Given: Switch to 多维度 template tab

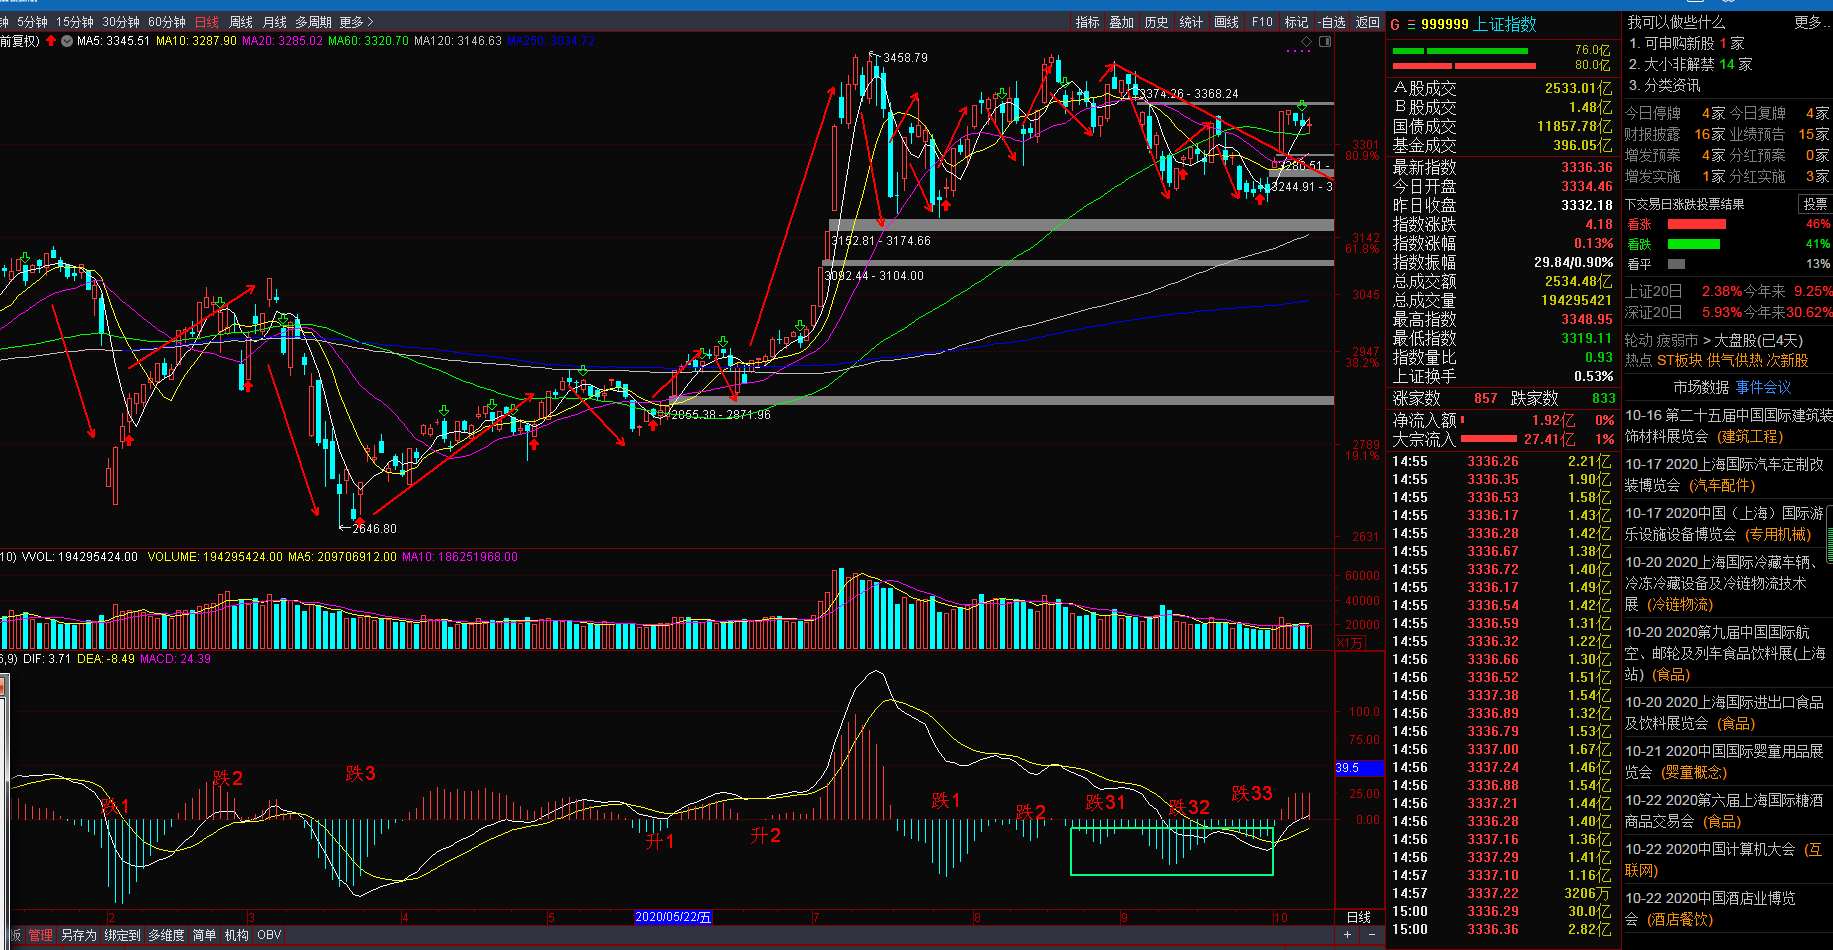Looking at the screenshot, I should click(166, 935).
